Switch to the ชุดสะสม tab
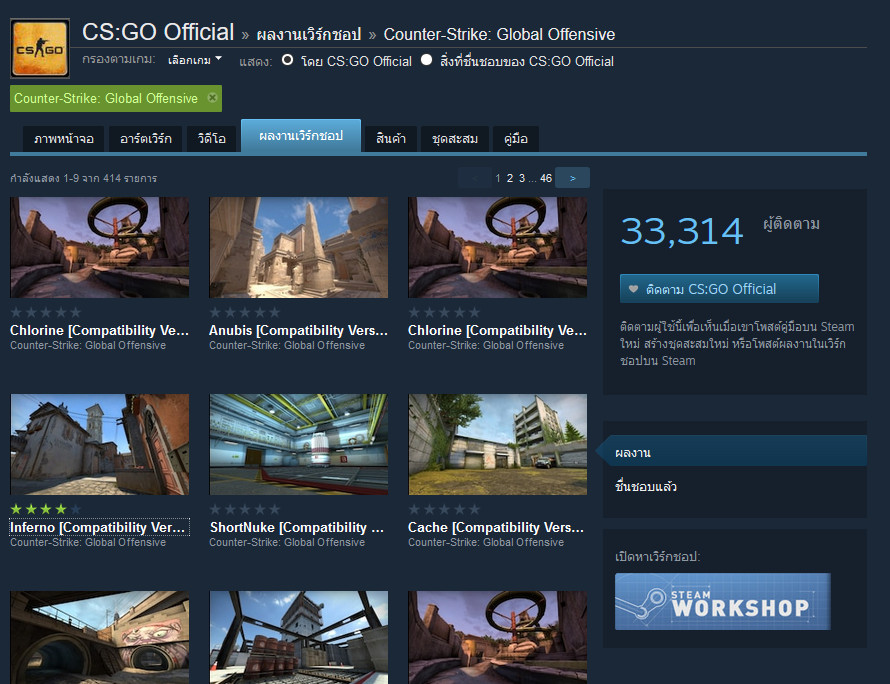 pyautogui.click(x=455, y=139)
